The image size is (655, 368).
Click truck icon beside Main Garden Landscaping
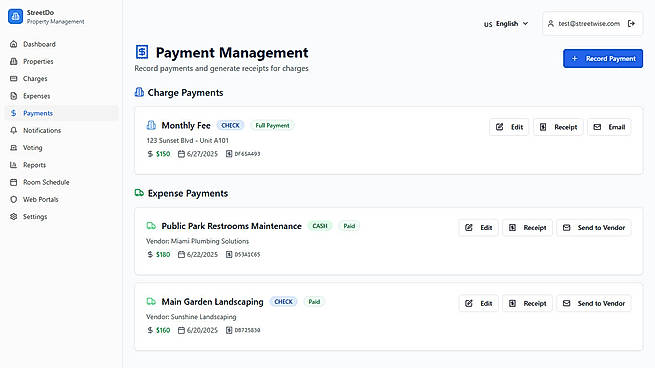click(x=151, y=302)
